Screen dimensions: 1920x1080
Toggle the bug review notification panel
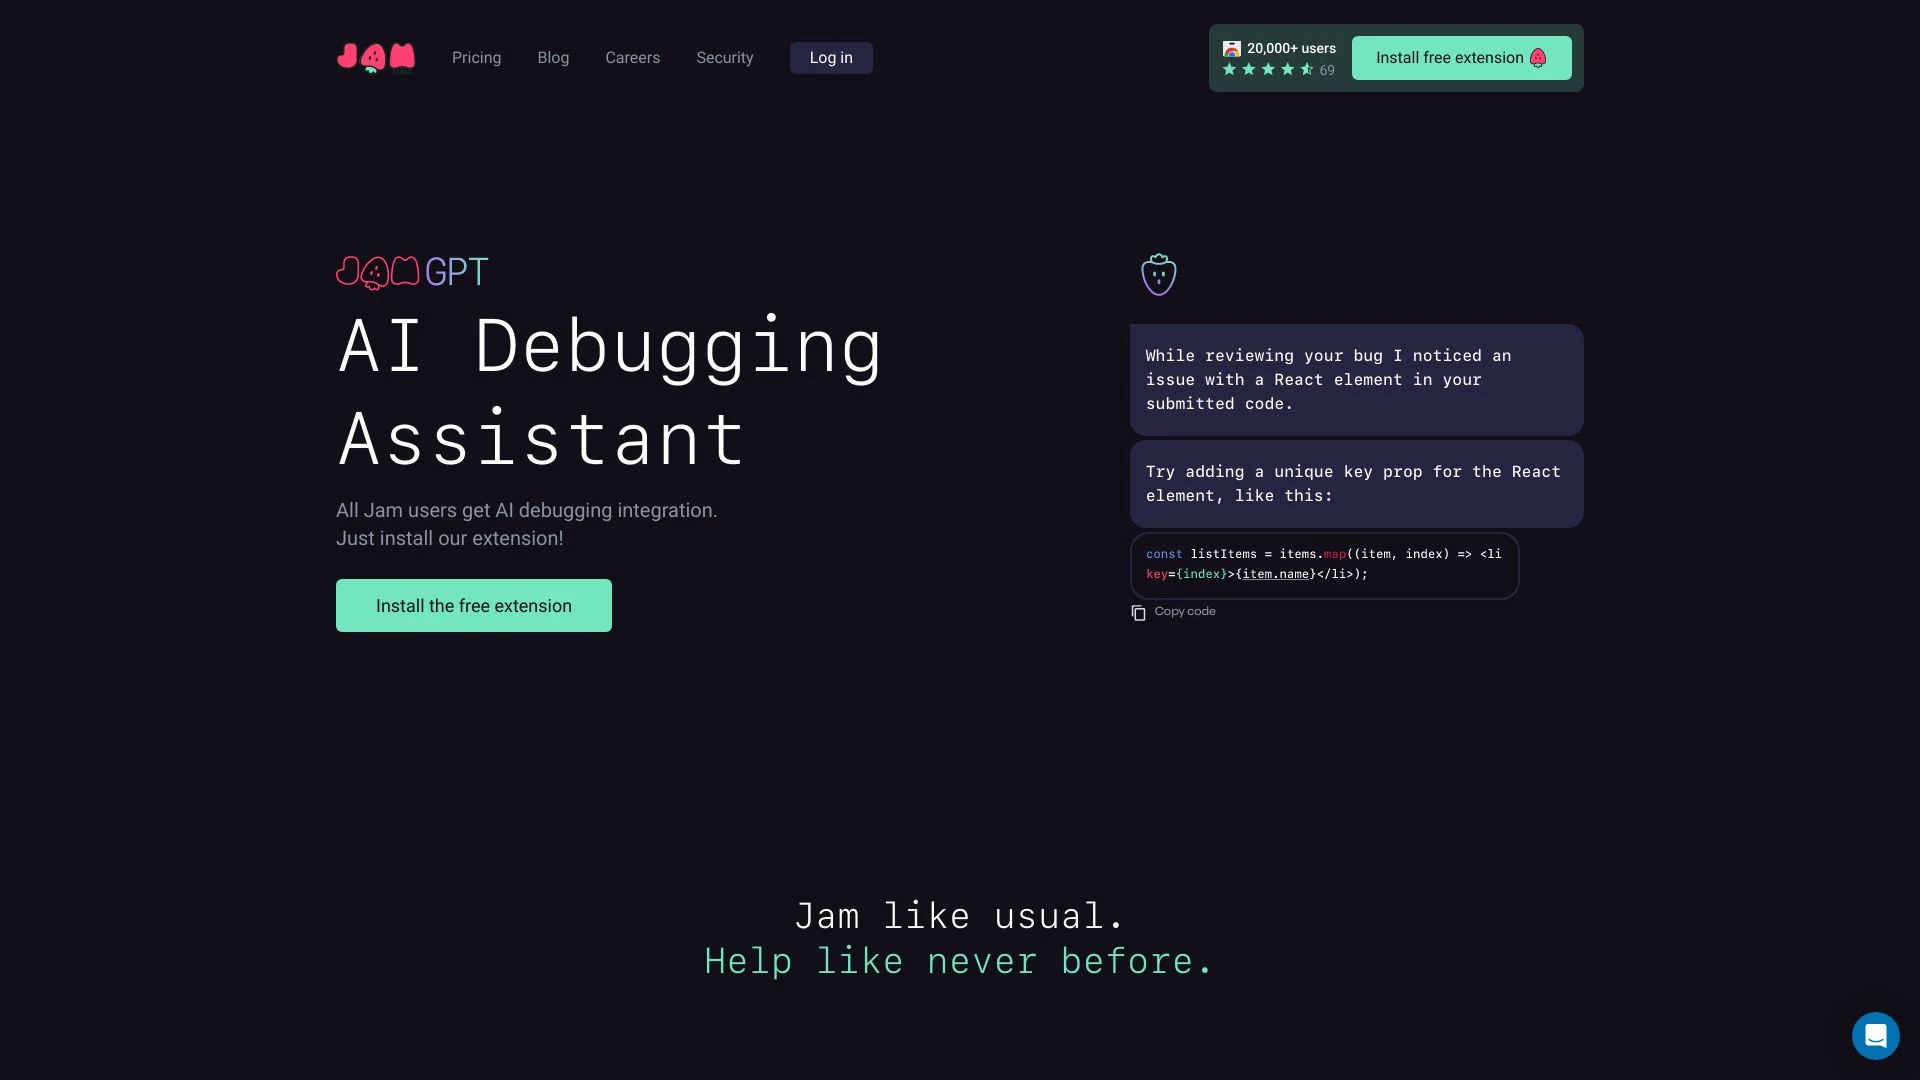[1159, 274]
